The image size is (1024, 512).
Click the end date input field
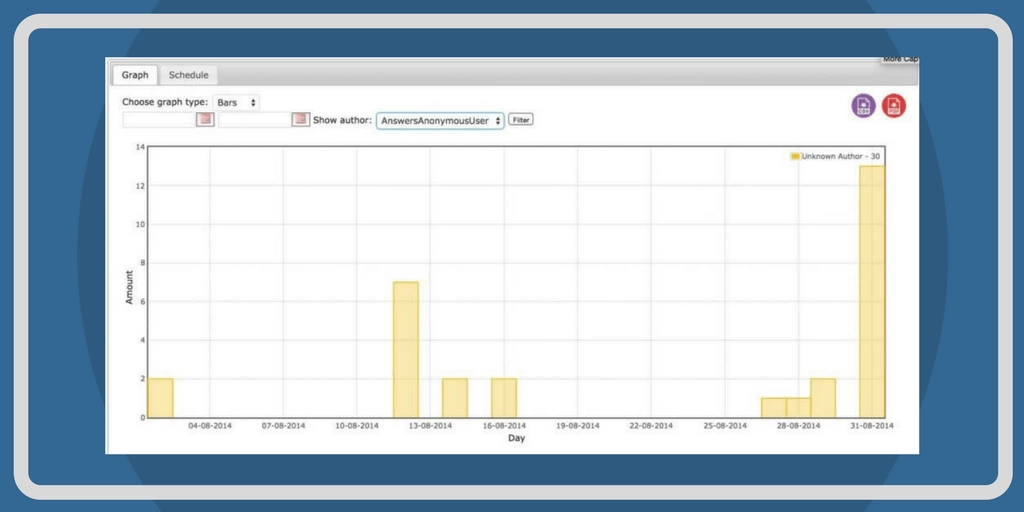pos(254,120)
